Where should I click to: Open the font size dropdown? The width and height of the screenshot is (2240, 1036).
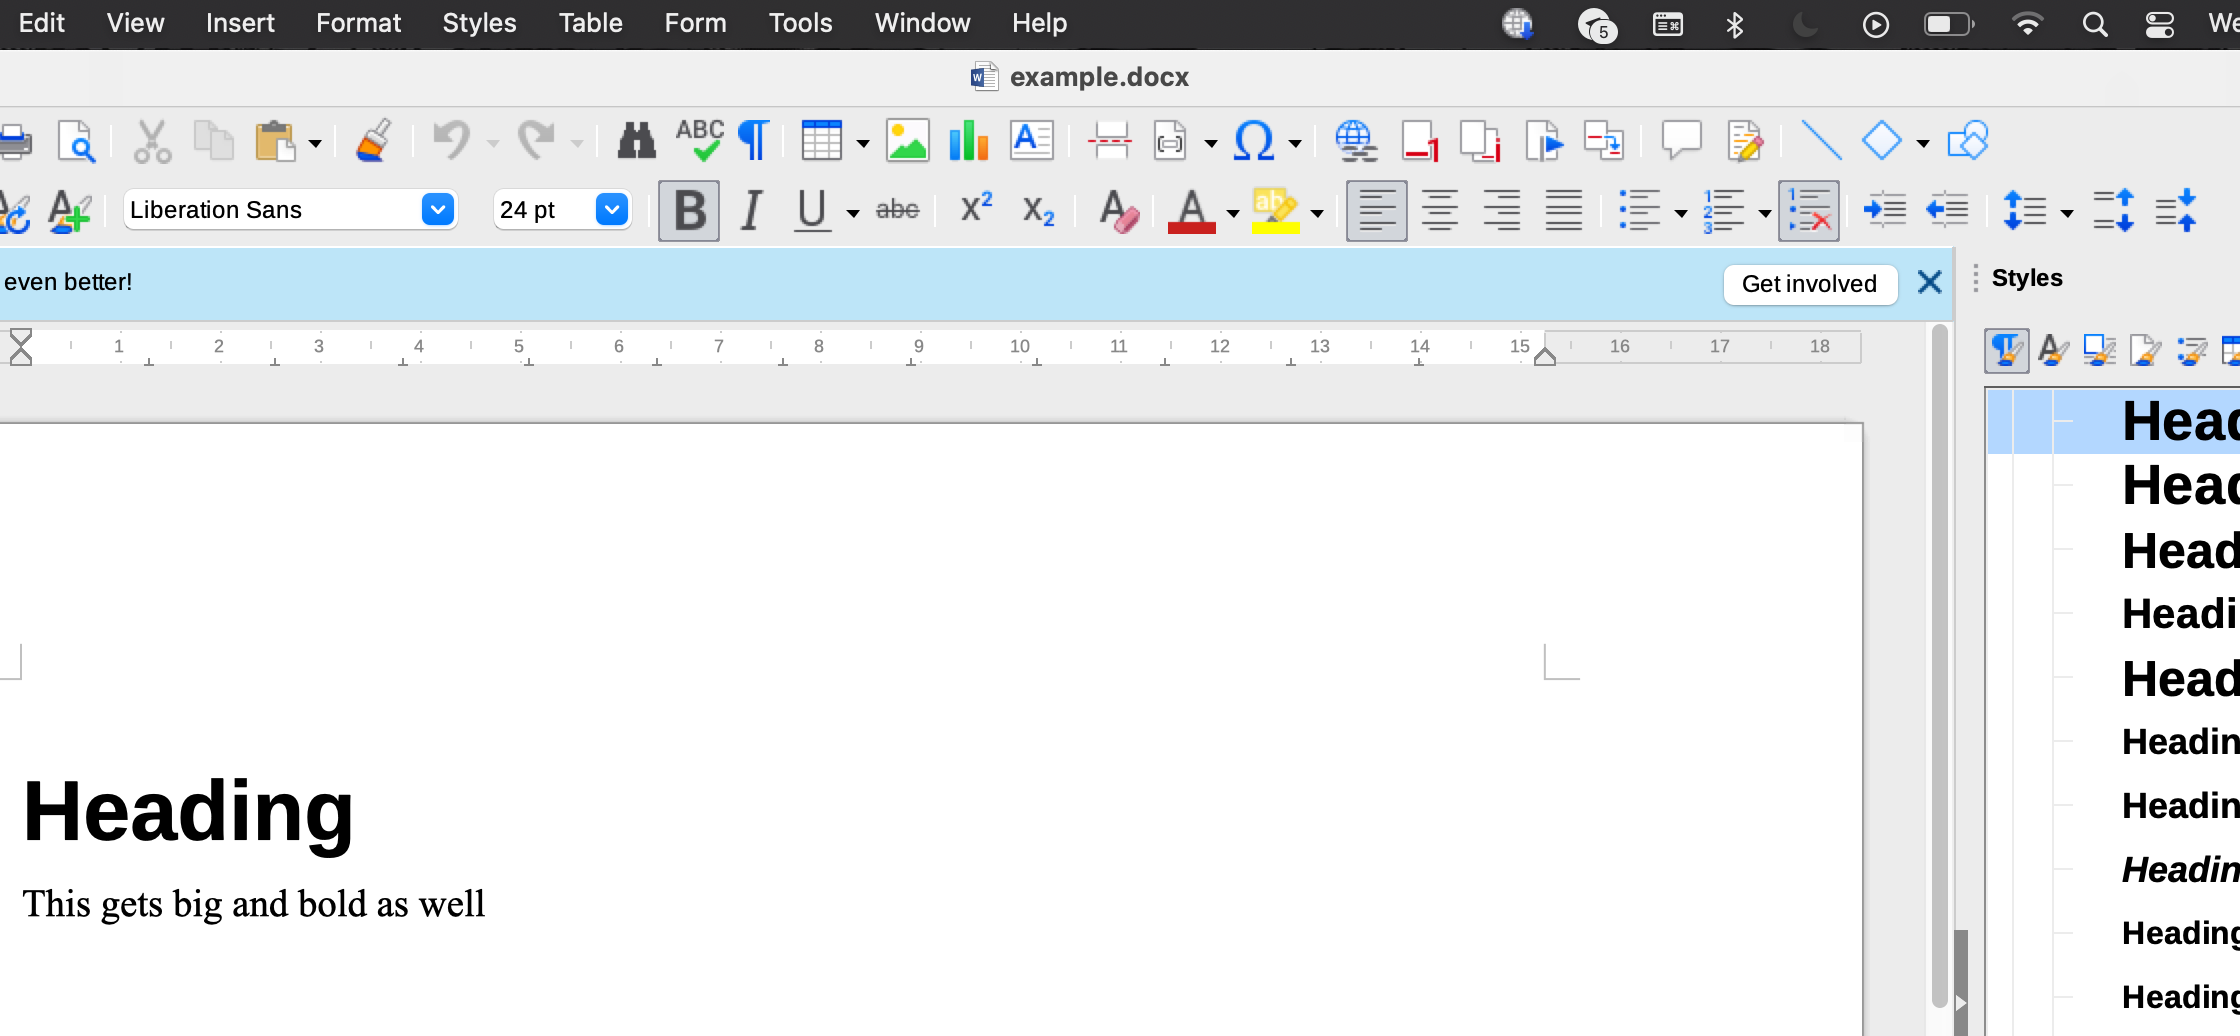(611, 209)
